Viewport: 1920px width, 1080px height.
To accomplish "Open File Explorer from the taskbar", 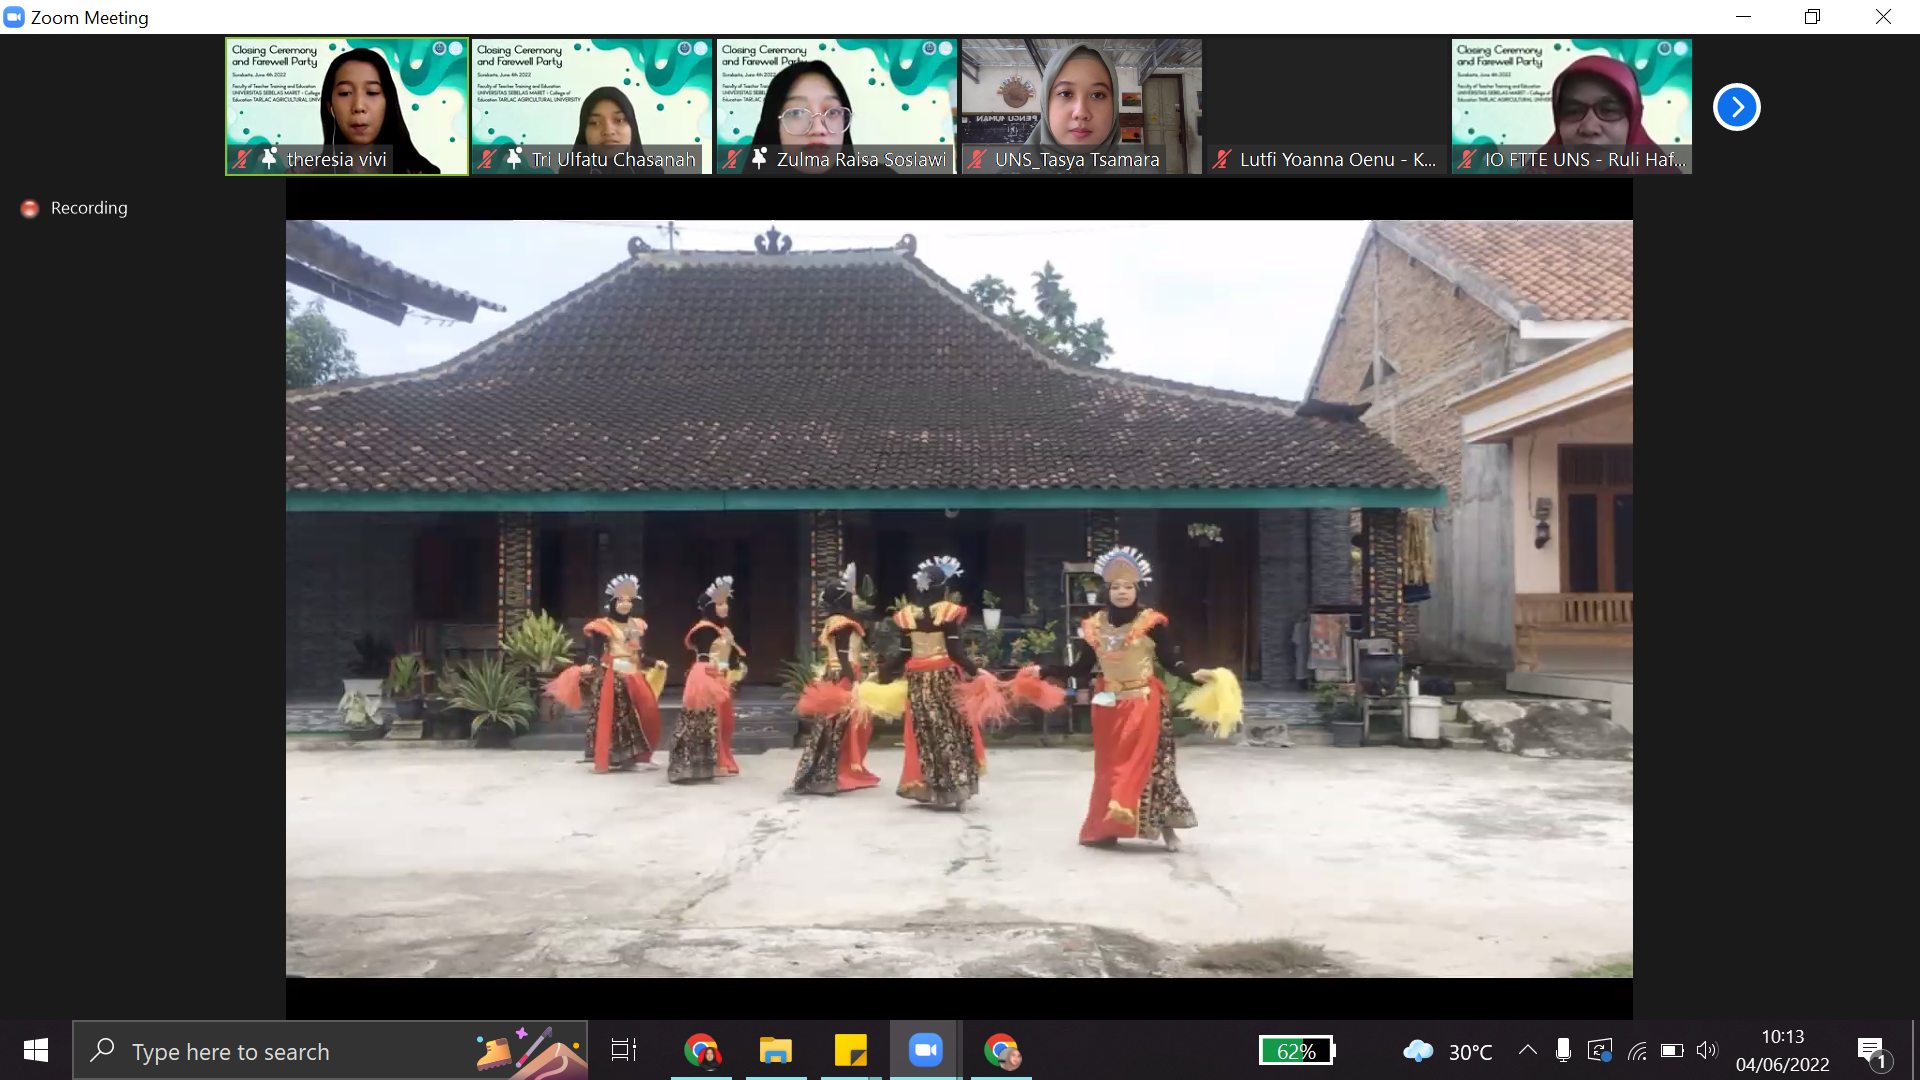I will 775,1050.
